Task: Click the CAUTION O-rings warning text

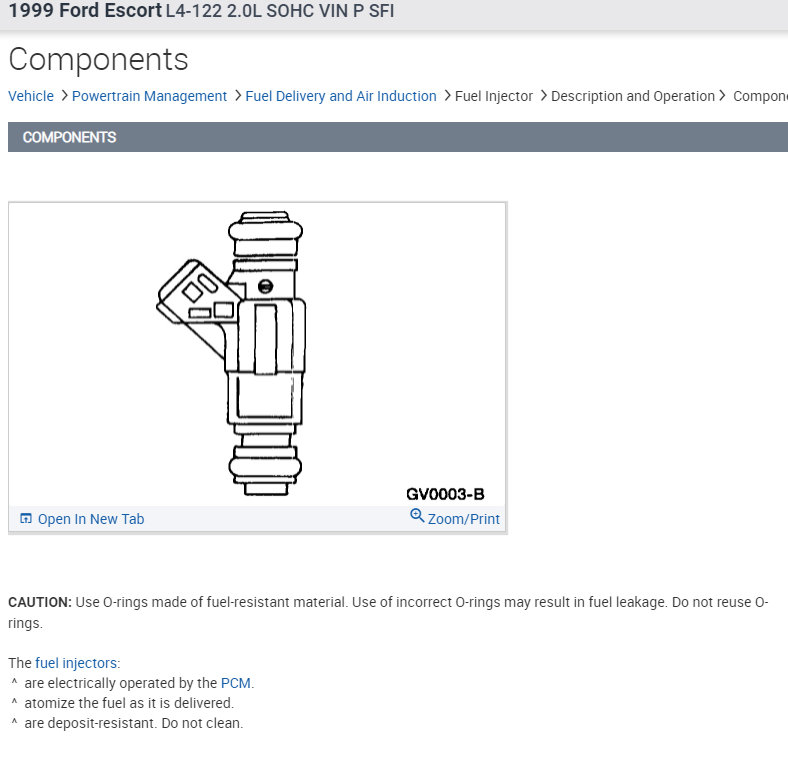Action: click(x=388, y=612)
